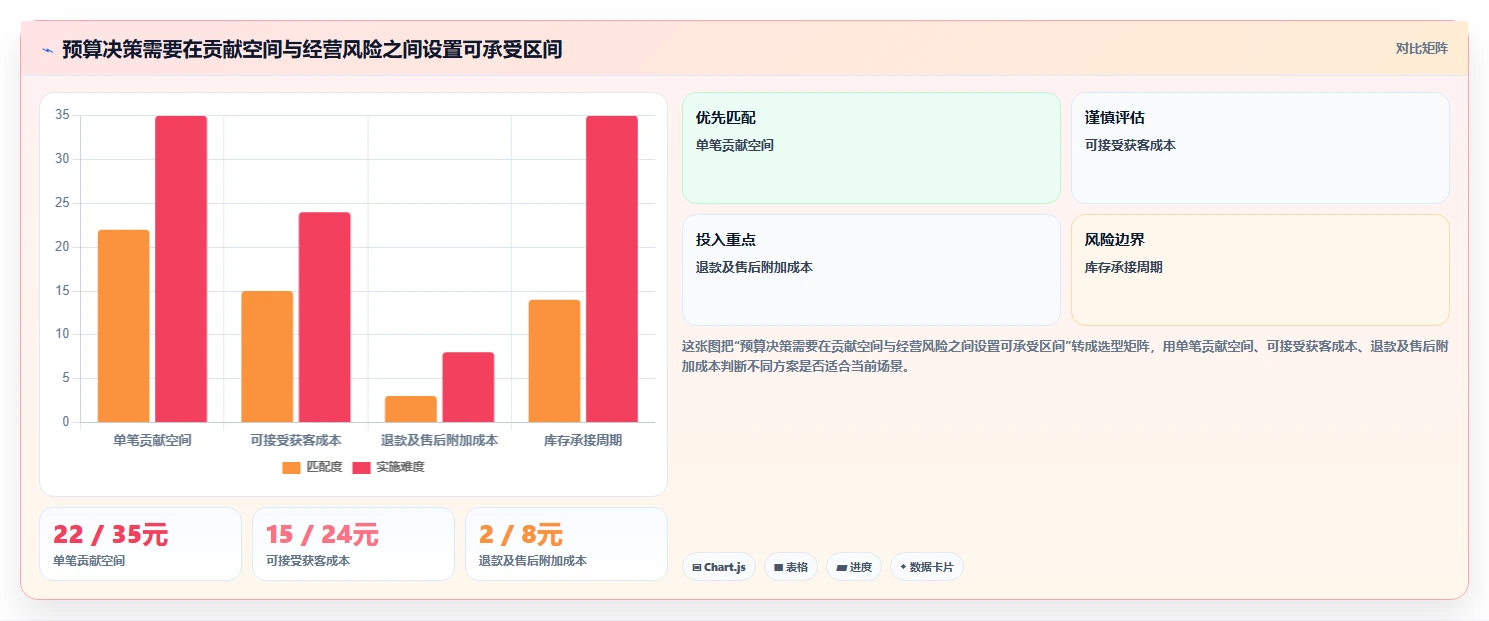This screenshot has height=621, width=1489.
Task: Click the 对比矩阵 label in header
Action: tap(1421, 48)
